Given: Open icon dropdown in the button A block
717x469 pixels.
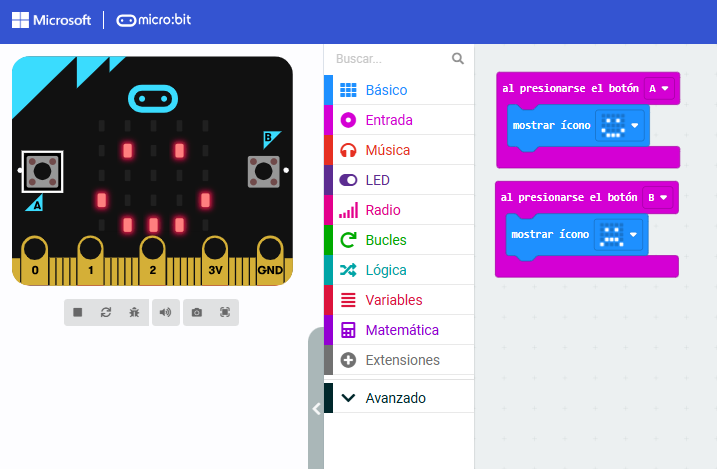Looking at the screenshot, I should pyautogui.click(x=620, y=125).
